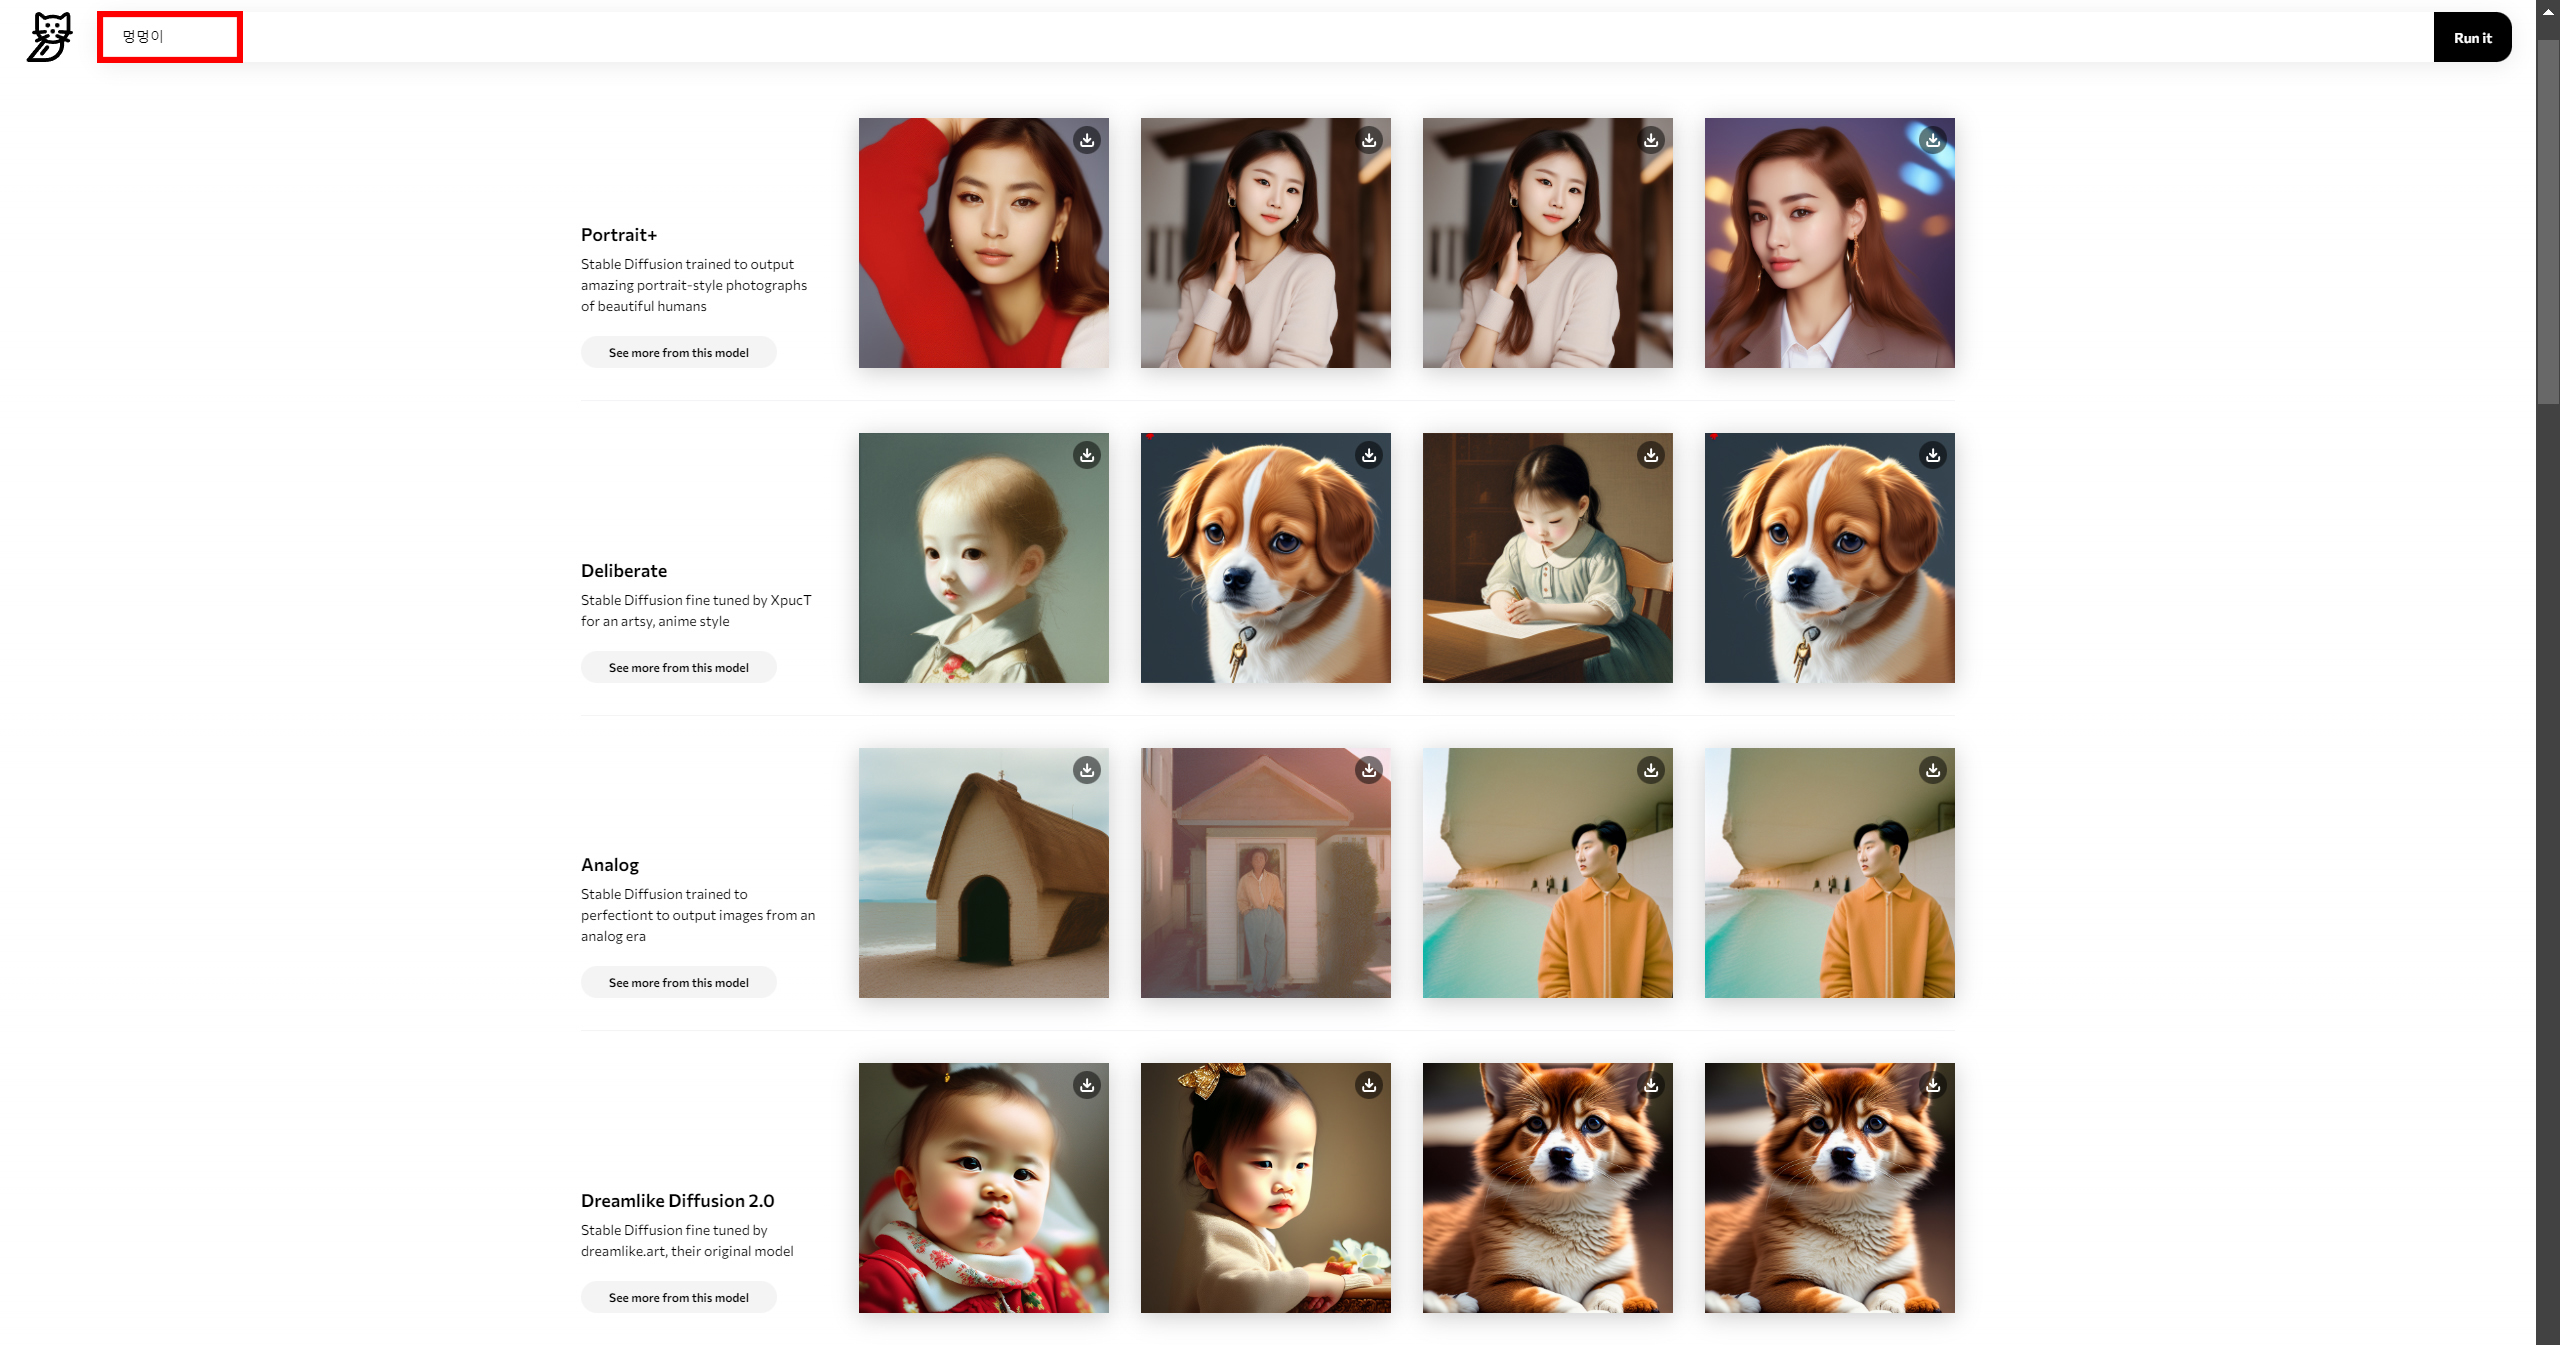Download third Dreamlike image, fluffy puppy
Image resolution: width=2560 pixels, height=1345 pixels.
1651,1085
